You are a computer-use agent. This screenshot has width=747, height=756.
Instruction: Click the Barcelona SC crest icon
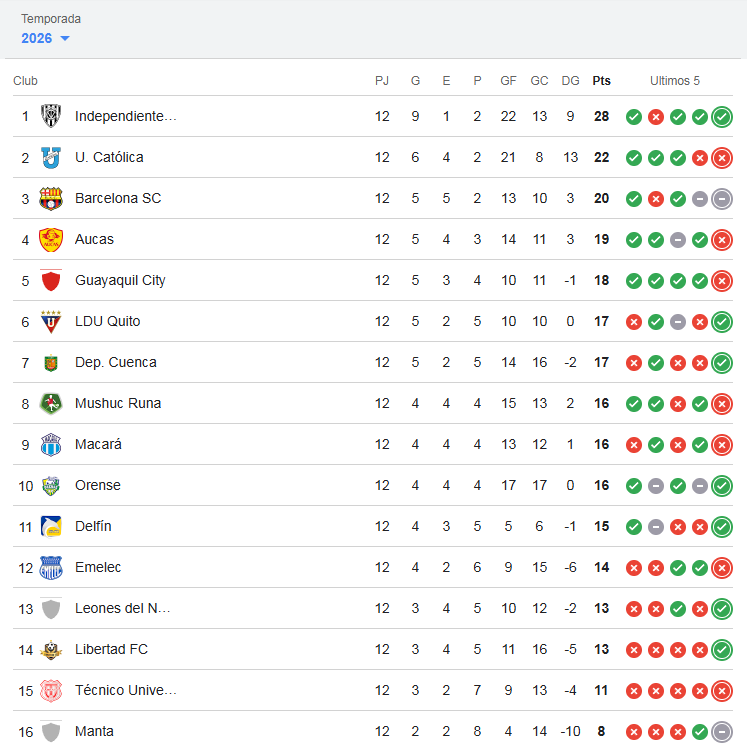tap(51, 198)
